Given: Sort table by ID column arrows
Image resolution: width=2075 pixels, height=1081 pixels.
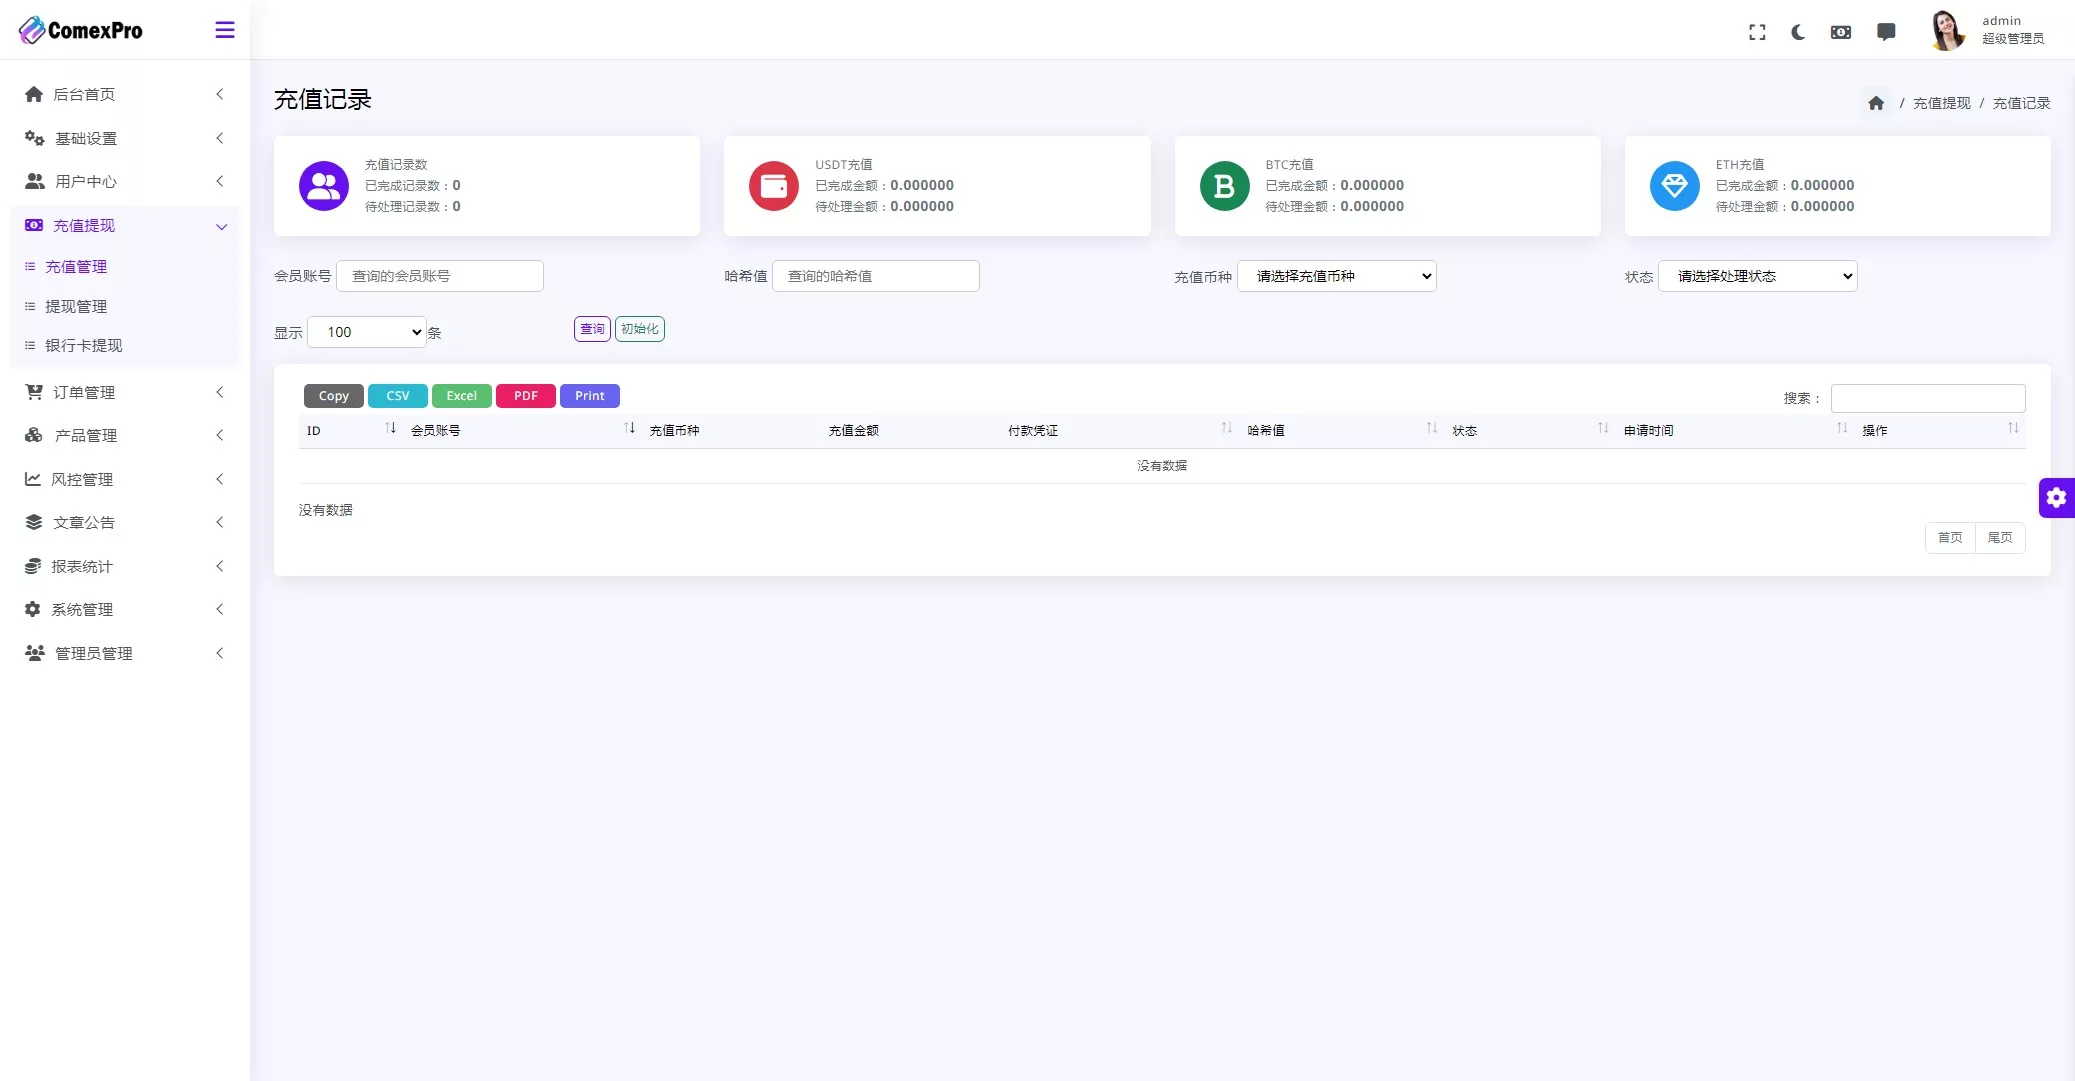Looking at the screenshot, I should [390, 429].
